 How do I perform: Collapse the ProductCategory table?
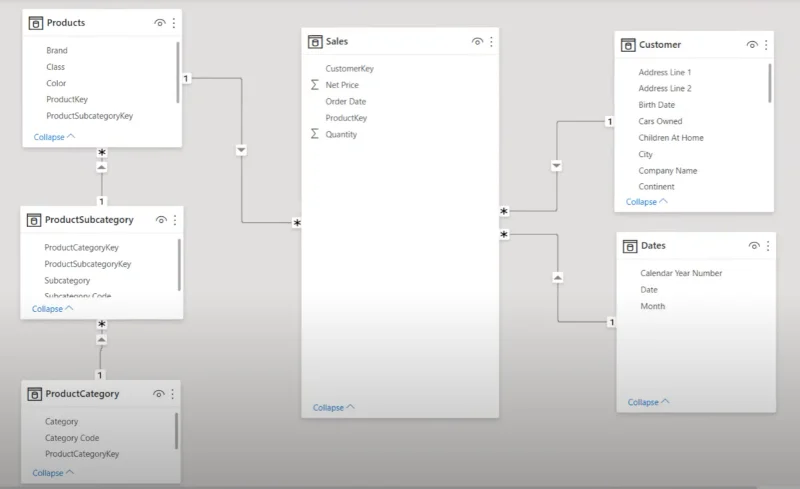coord(53,473)
